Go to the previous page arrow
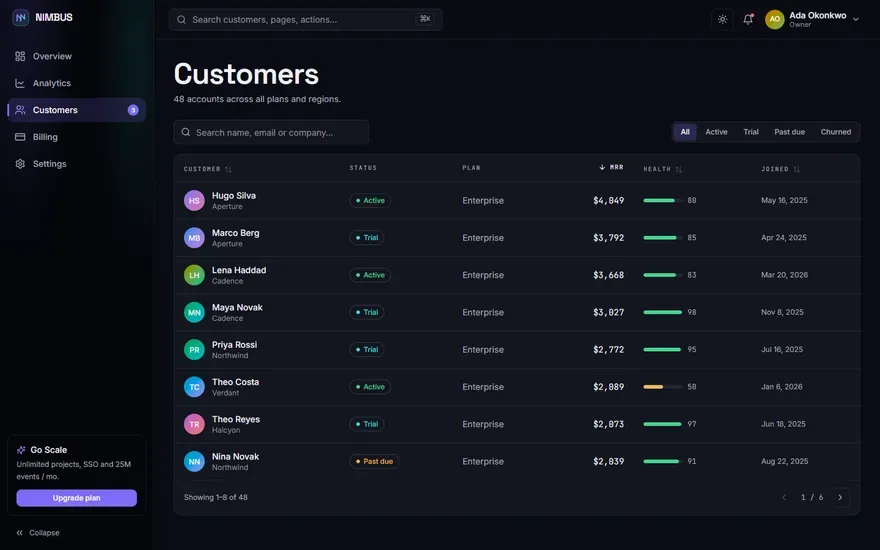This screenshot has height=550, width=880. point(784,497)
